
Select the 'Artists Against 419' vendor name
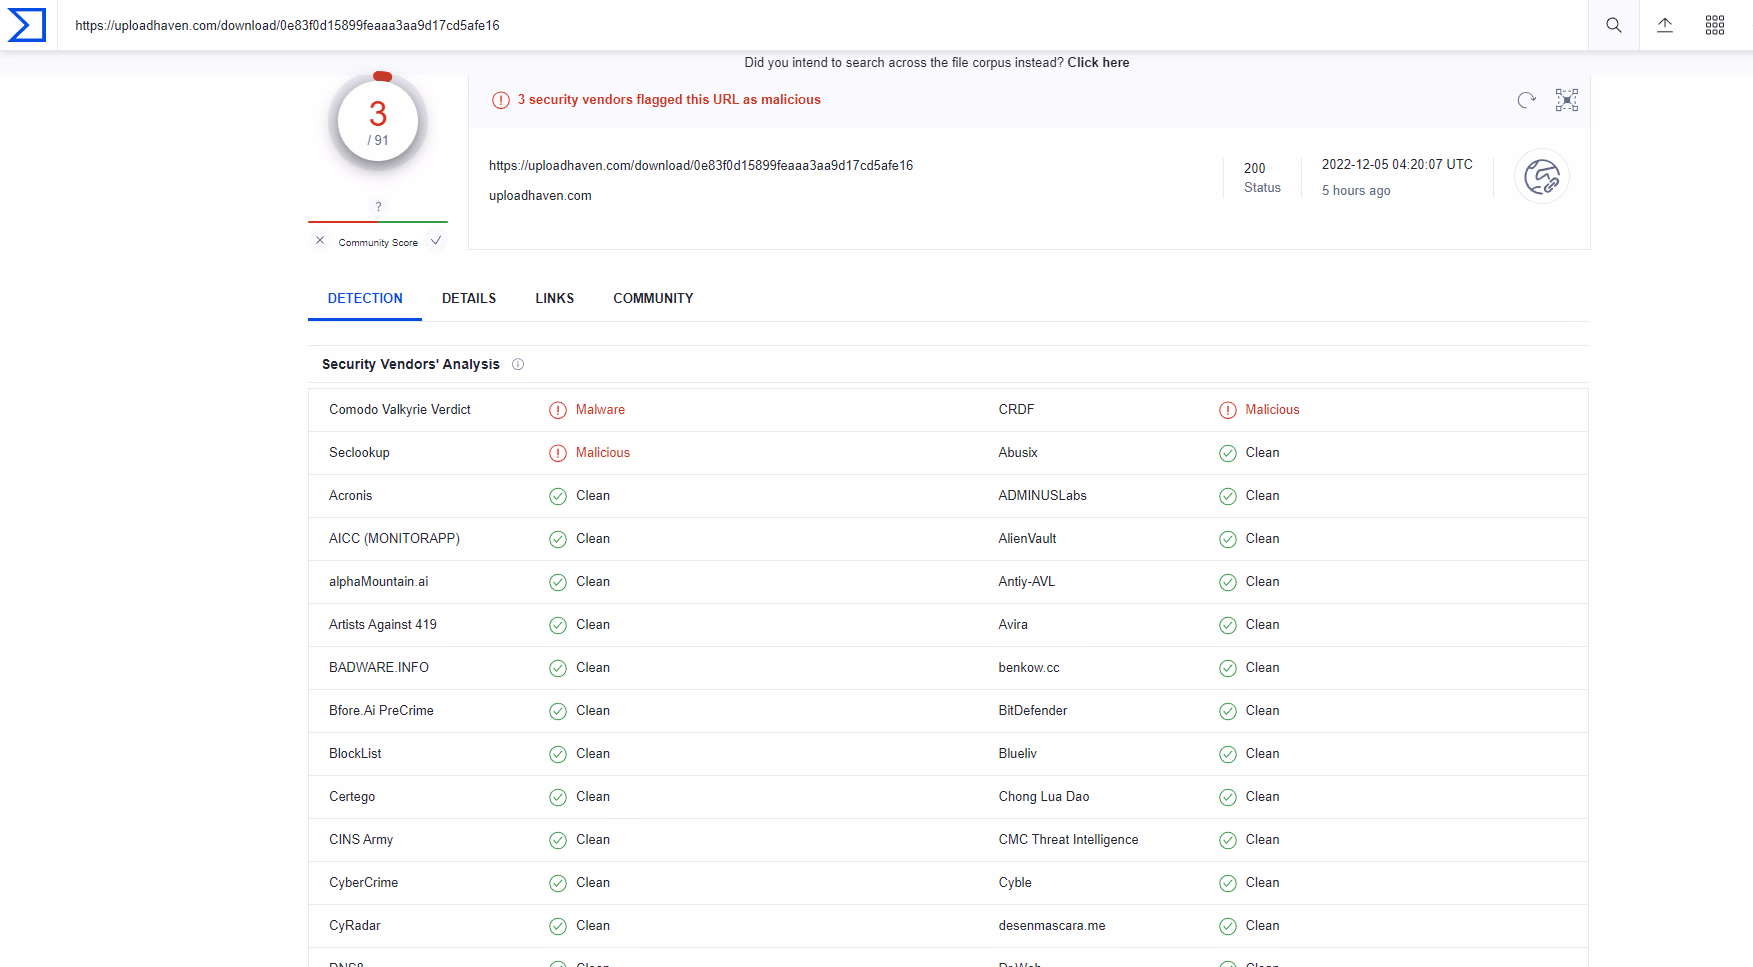[383, 625]
